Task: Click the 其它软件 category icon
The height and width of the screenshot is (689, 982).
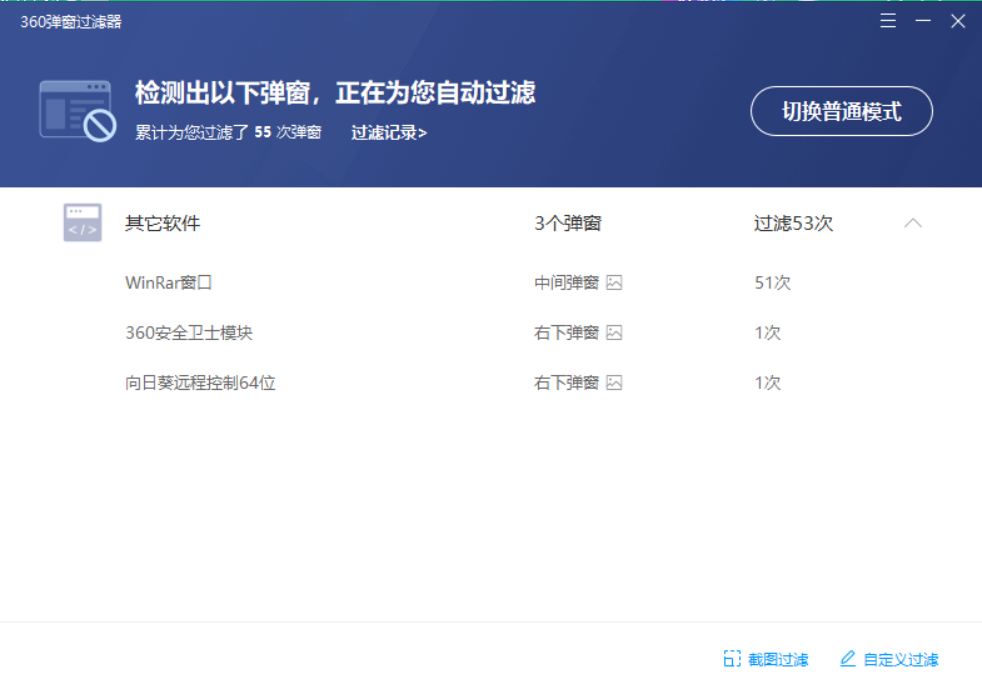Action: [x=83, y=222]
